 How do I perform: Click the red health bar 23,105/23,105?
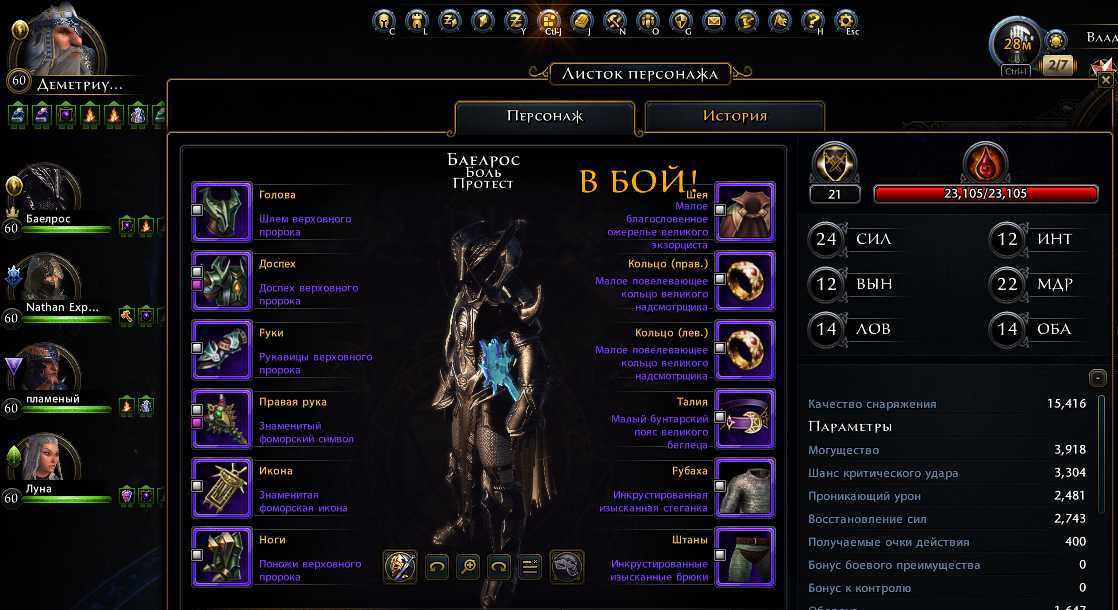985,194
